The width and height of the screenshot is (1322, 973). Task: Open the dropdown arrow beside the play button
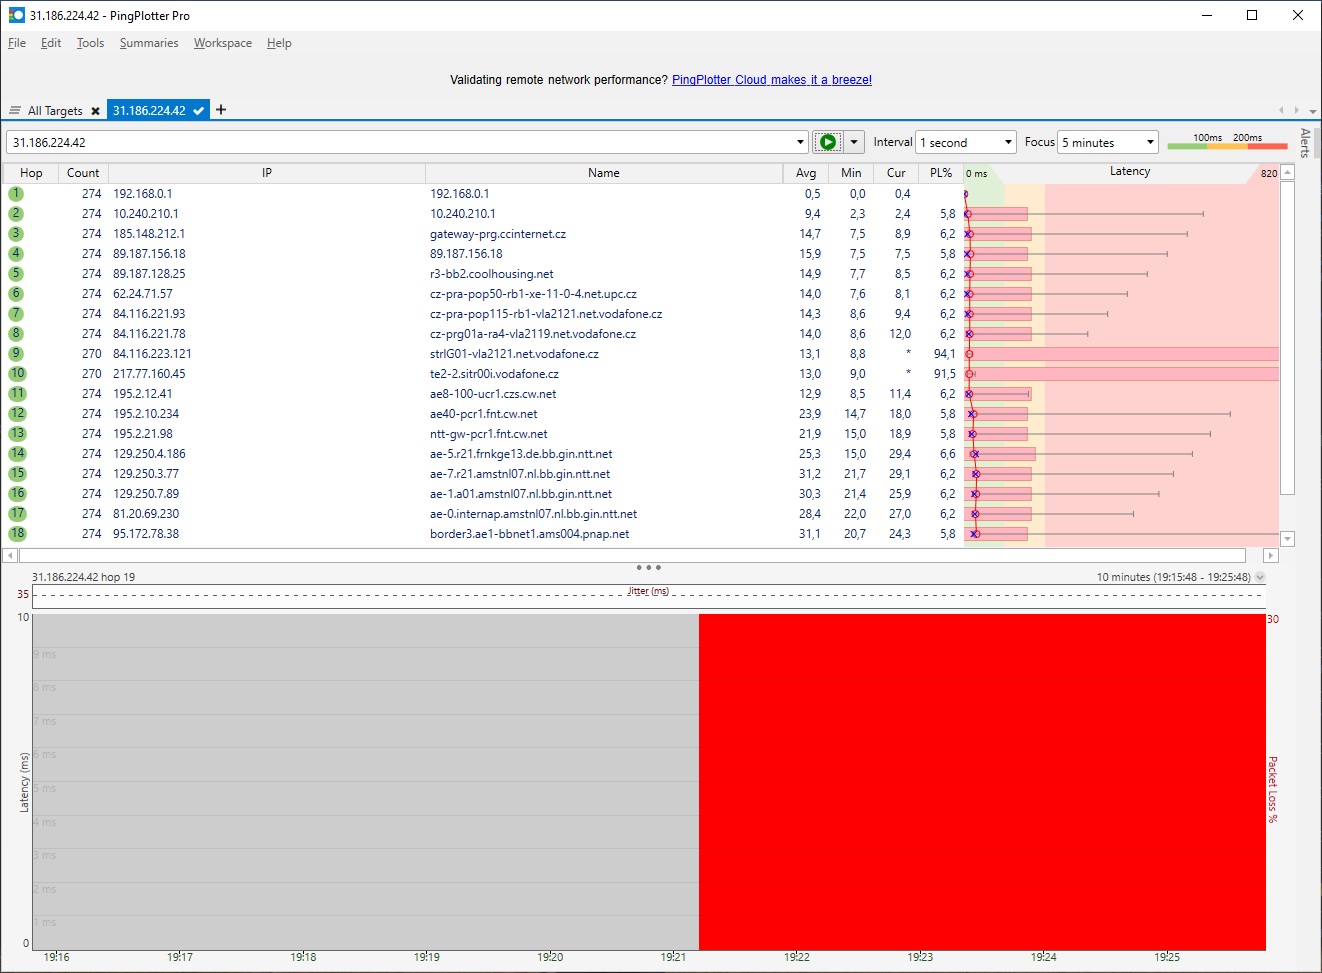click(x=854, y=142)
